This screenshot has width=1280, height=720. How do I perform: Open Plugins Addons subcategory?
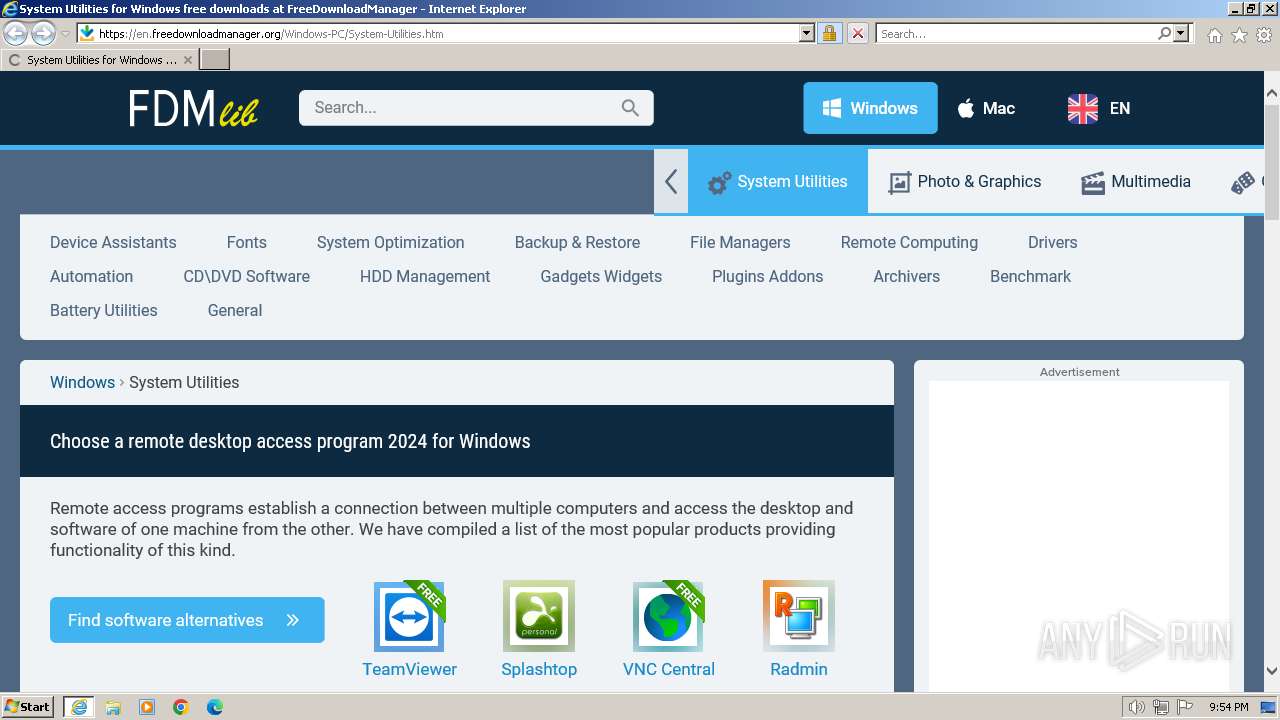click(767, 276)
